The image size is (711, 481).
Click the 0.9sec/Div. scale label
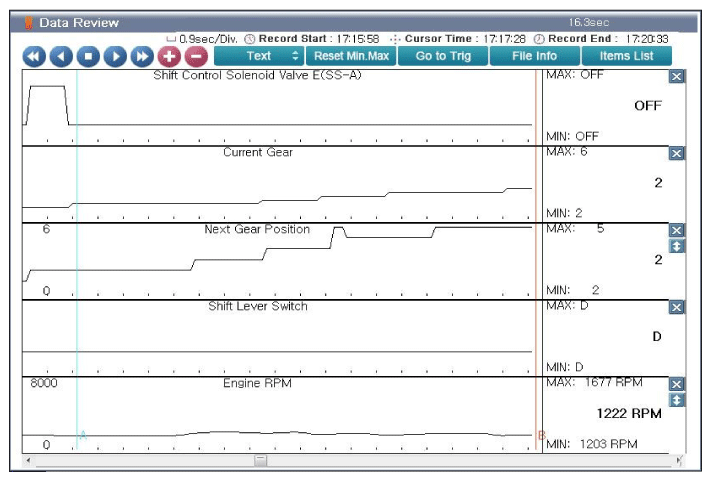tap(208, 39)
